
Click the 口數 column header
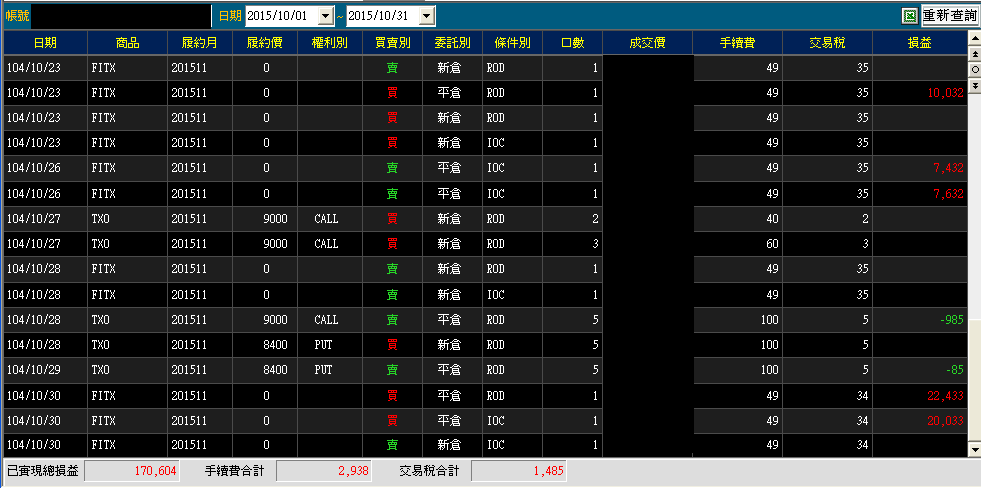(572, 43)
